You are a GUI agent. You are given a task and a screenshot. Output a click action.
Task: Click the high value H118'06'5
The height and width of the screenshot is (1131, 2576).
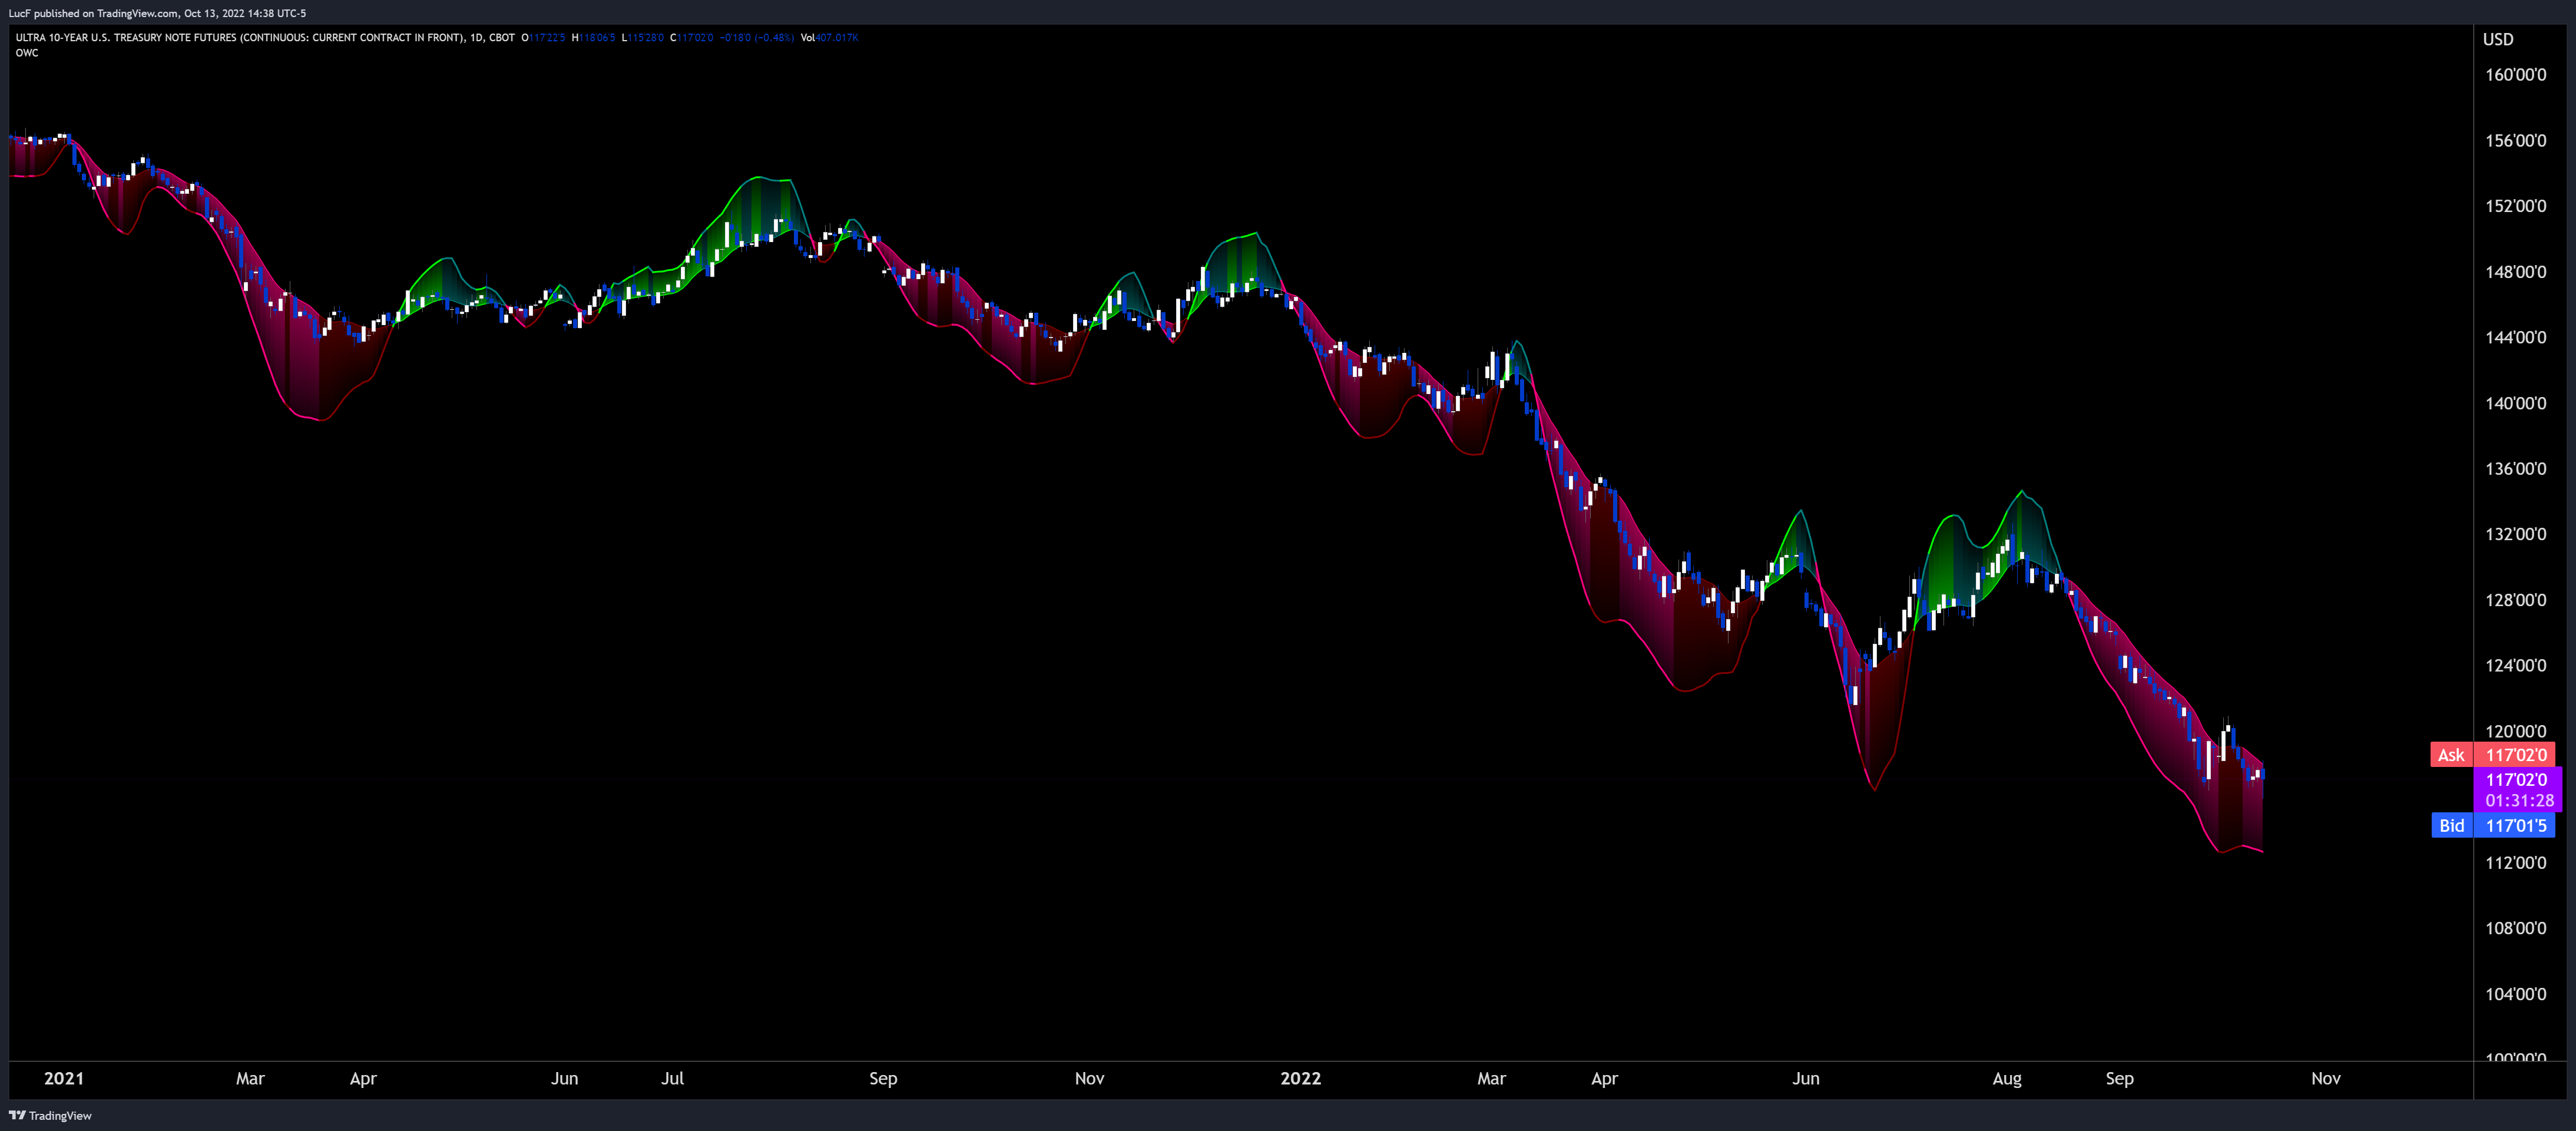593,38
